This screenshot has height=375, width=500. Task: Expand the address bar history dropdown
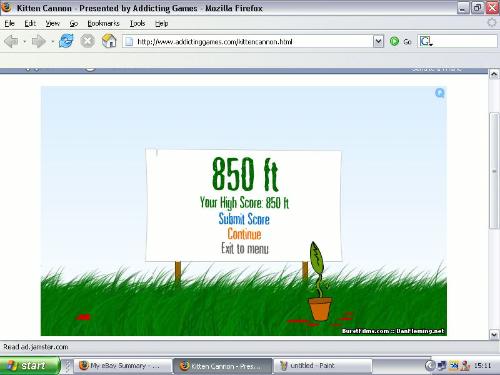click(378, 41)
